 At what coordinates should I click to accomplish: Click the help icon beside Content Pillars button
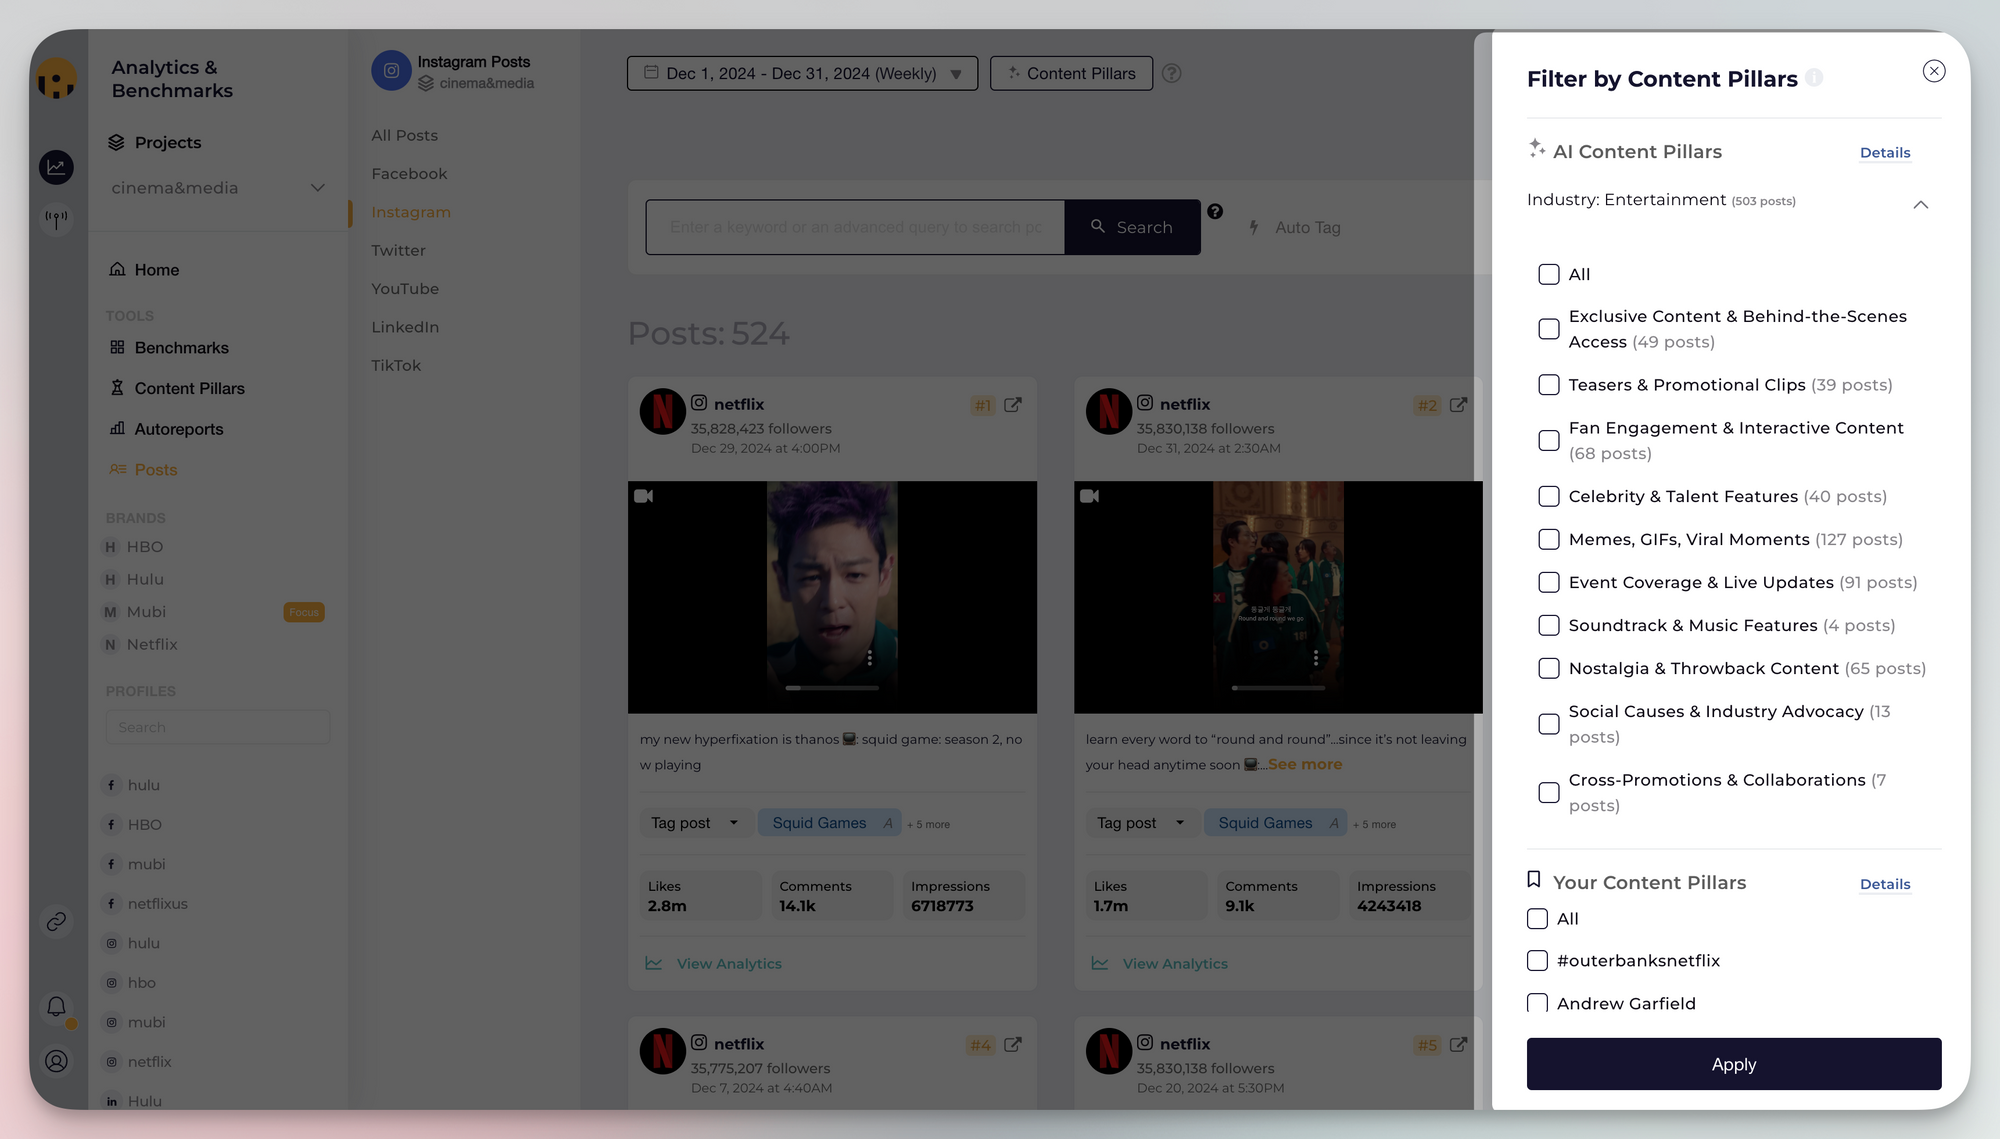pos(1172,73)
